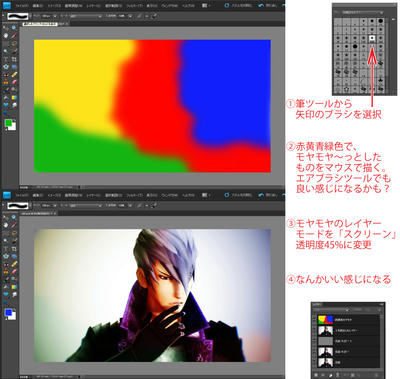Click the green foreground color swatch
The image size is (400, 379).
click(x=9, y=123)
